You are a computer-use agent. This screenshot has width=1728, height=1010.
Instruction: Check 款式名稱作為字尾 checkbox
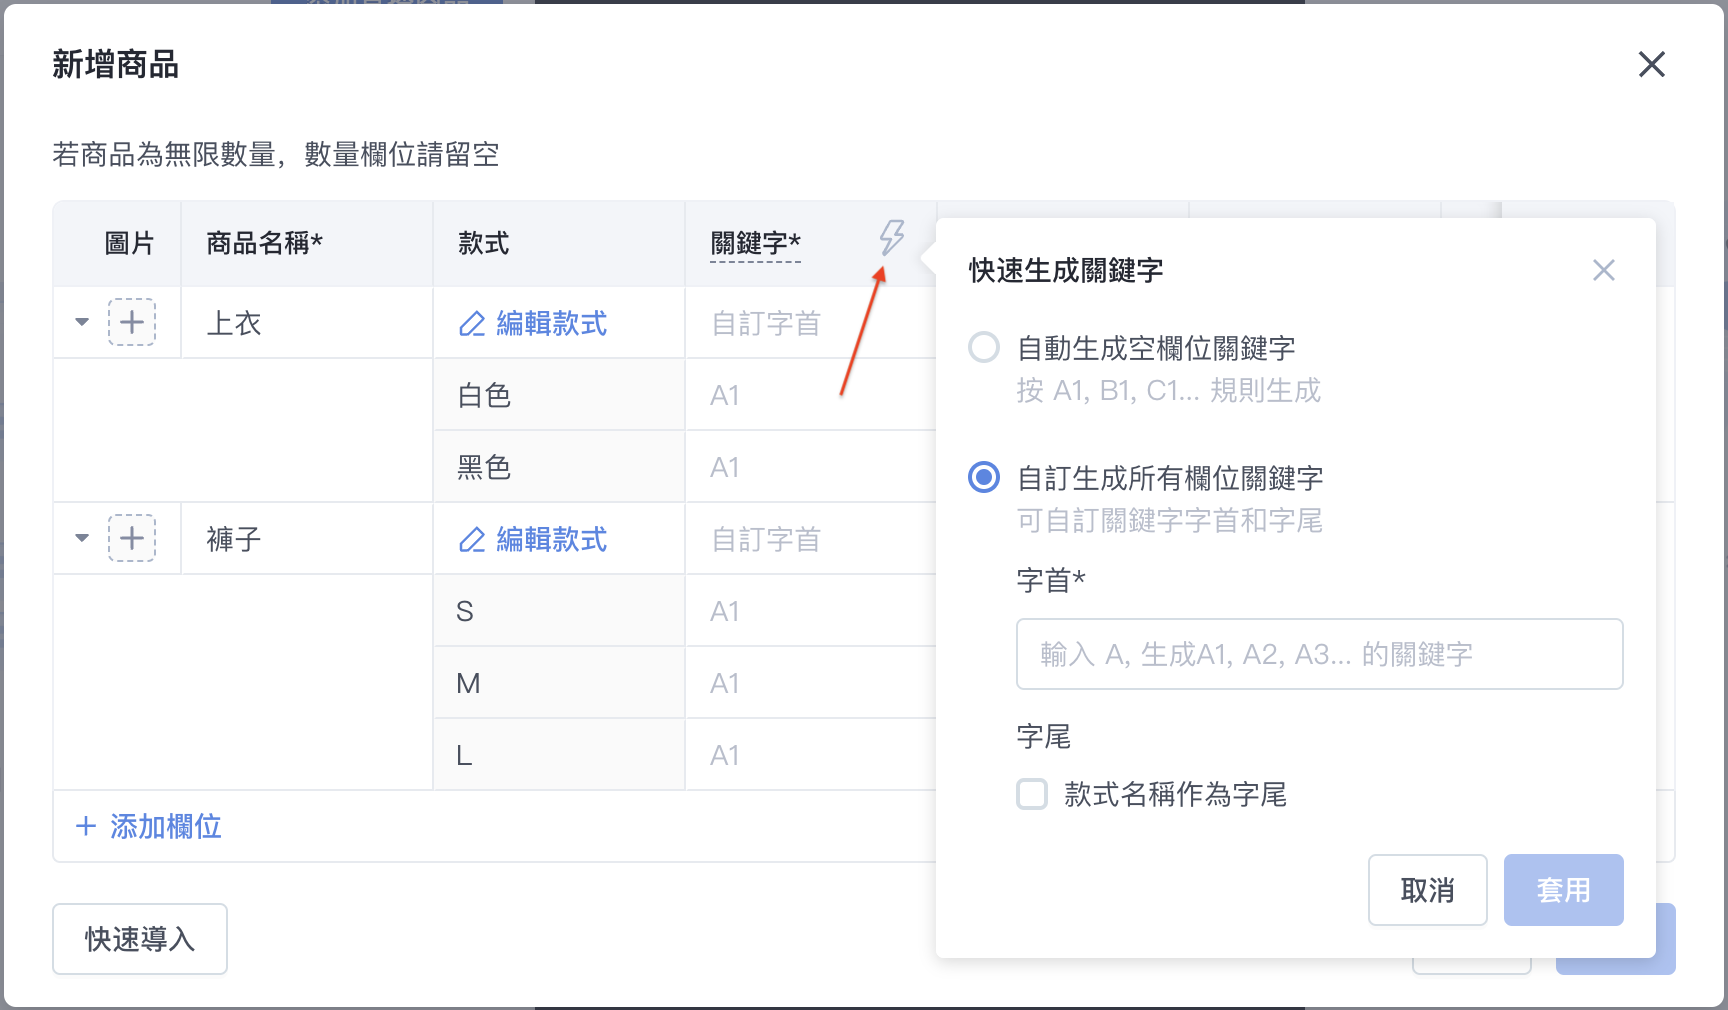point(1032,794)
